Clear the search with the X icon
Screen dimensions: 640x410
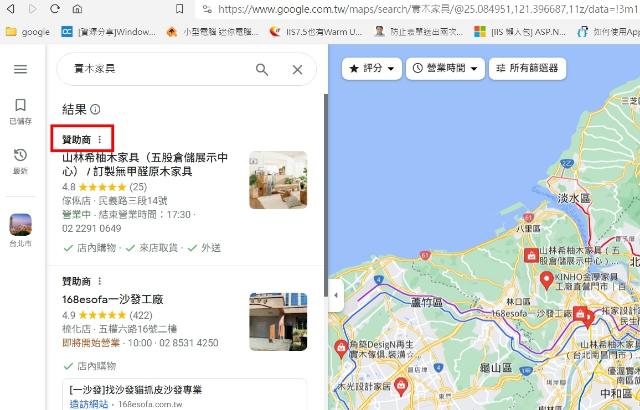coord(298,69)
